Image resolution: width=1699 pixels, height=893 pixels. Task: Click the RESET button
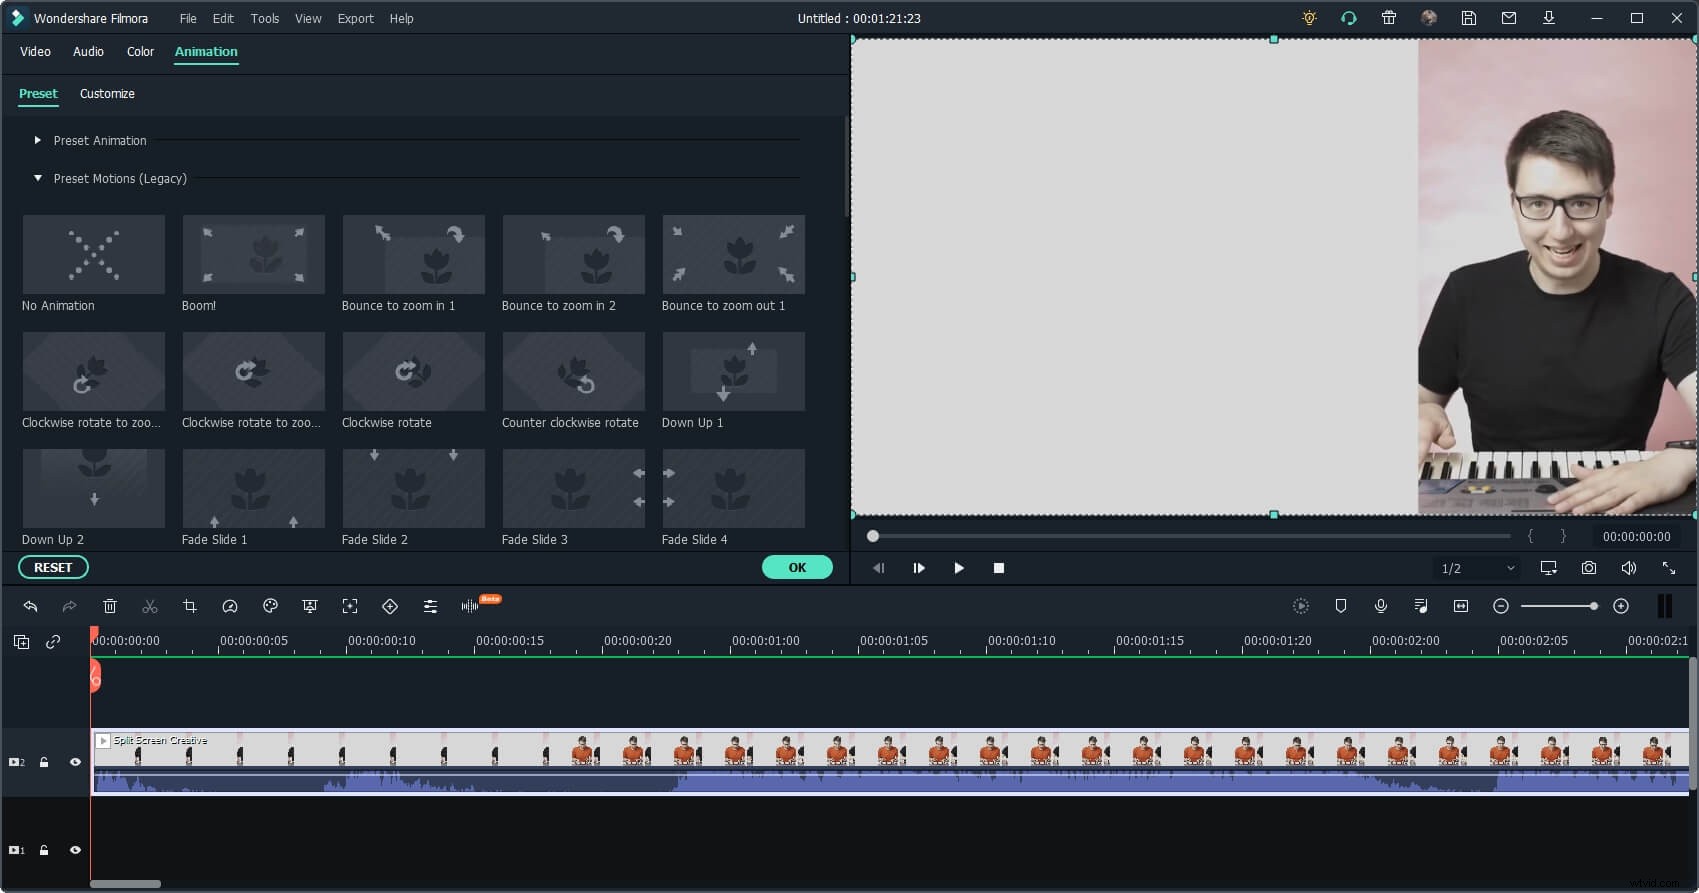53,567
